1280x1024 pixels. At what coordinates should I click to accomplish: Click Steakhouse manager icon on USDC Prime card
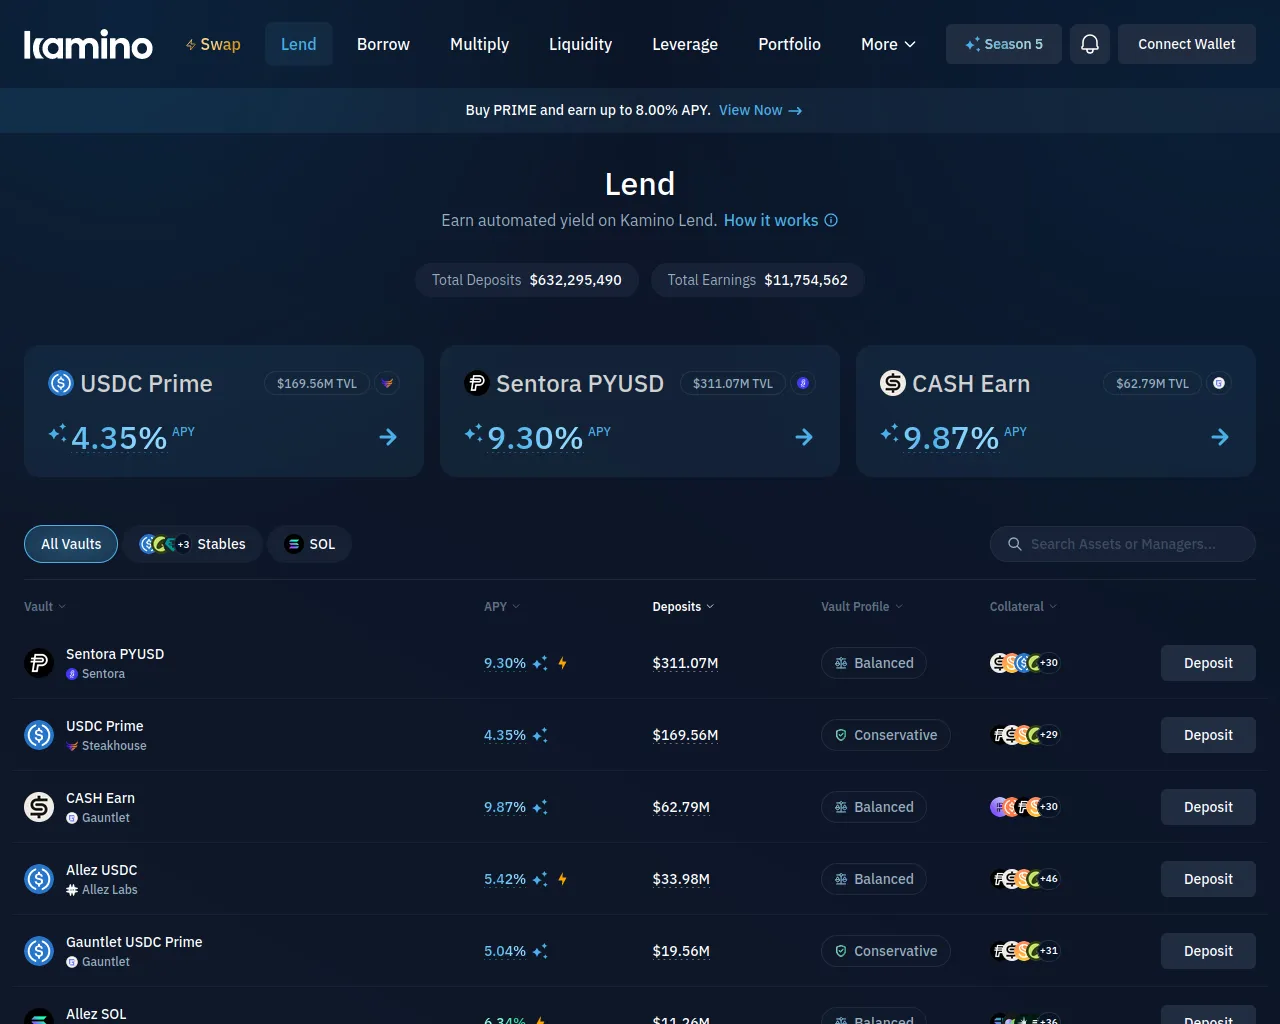[x=387, y=383]
